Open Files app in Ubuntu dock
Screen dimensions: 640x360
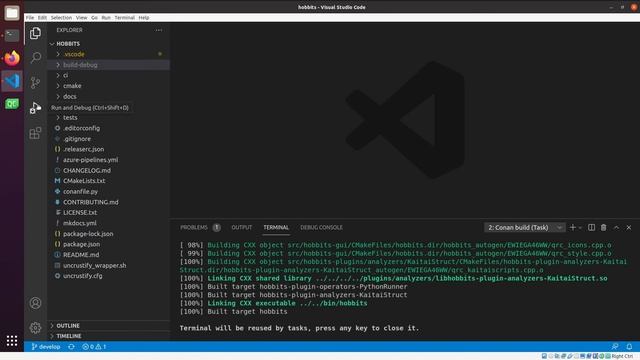coord(12,13)
